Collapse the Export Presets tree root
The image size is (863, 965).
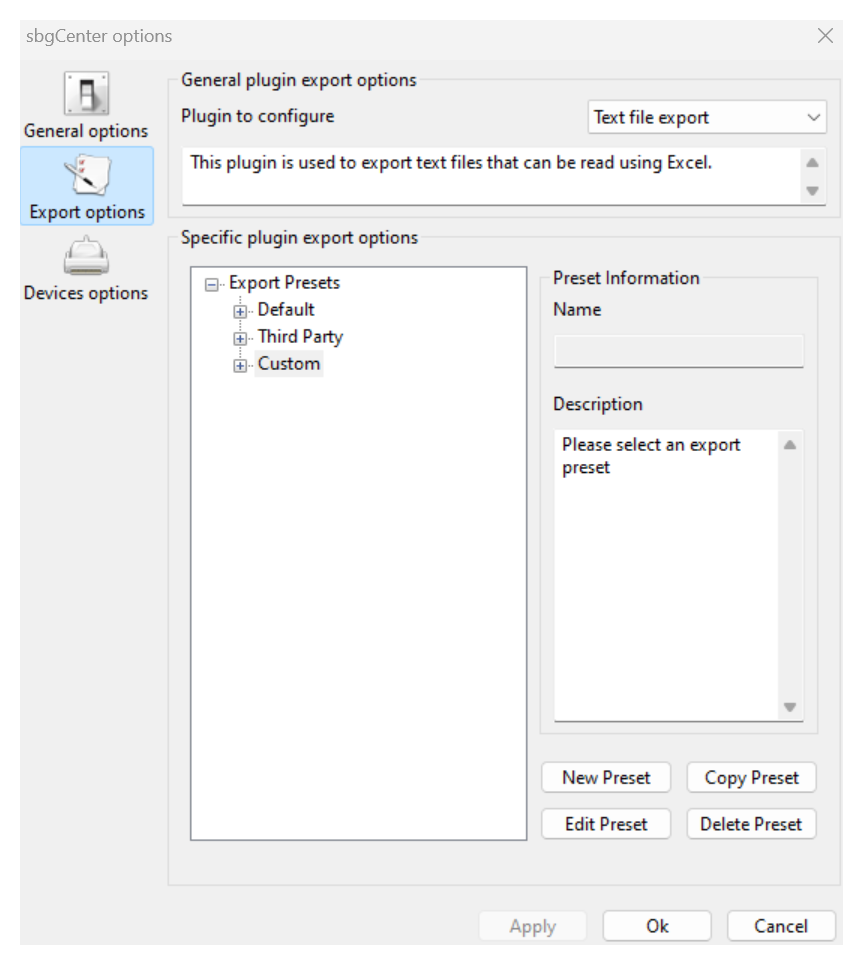tap(211, 283)
